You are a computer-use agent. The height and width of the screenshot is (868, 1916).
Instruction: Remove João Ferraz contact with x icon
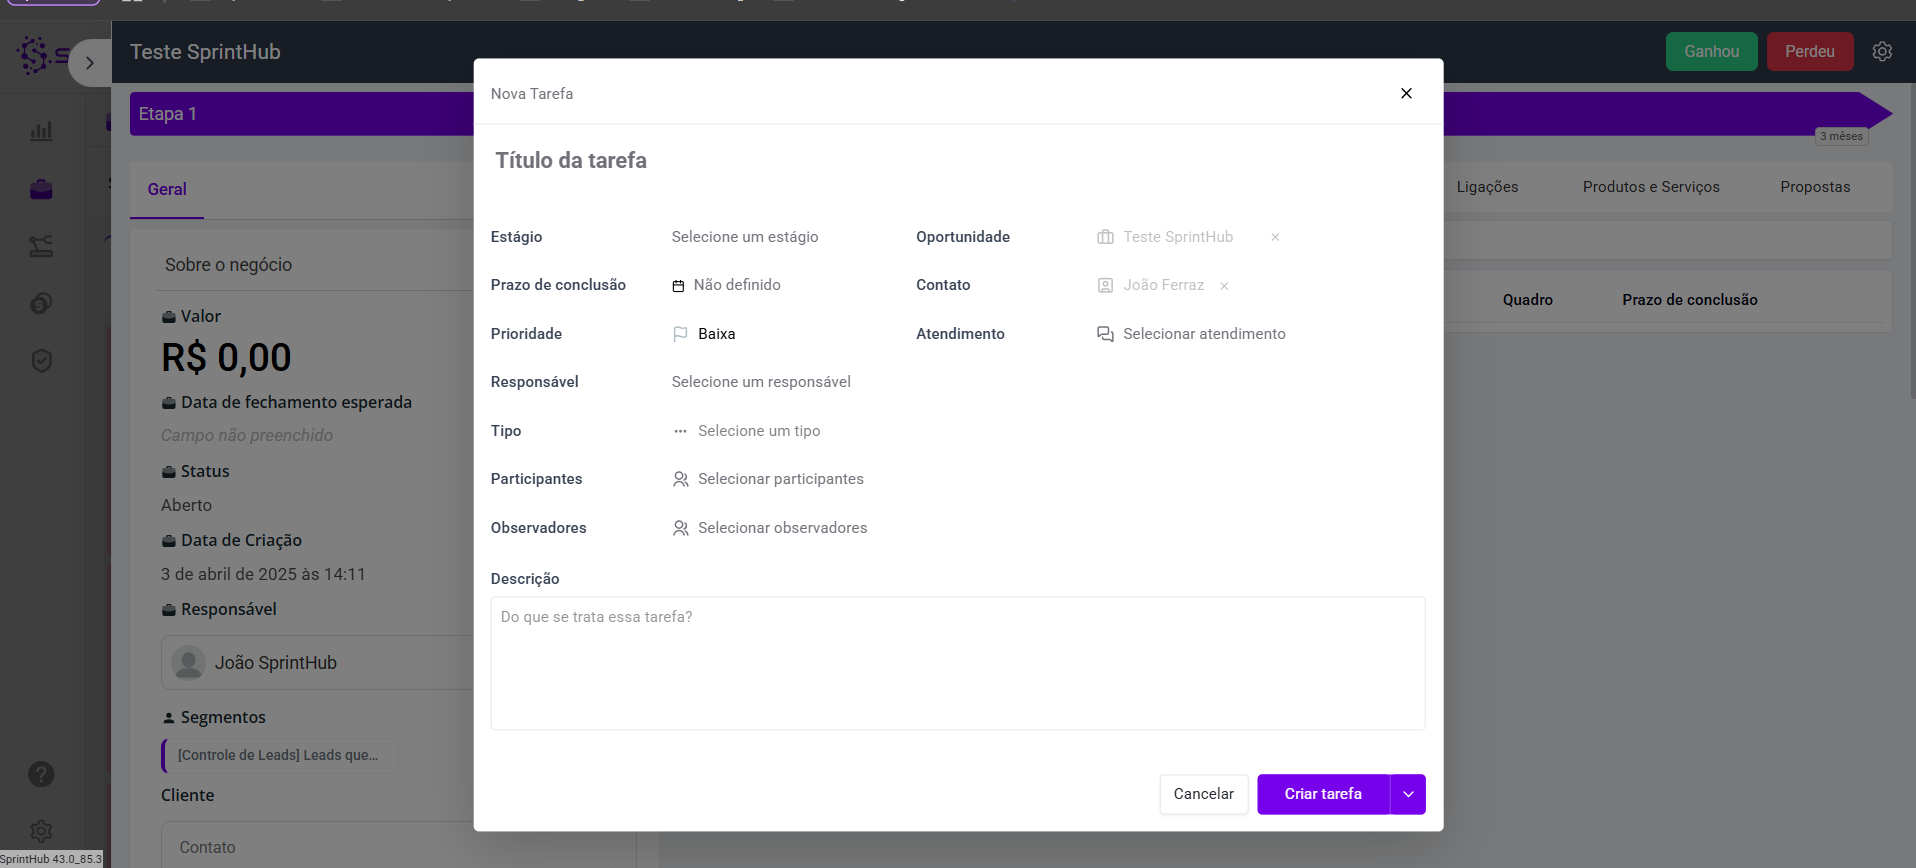point(1224,286)
